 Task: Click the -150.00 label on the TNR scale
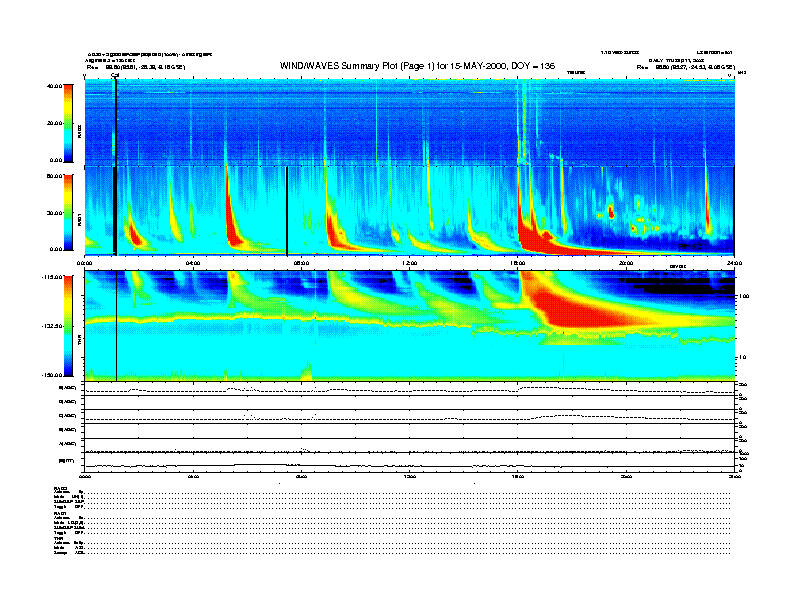coord(52,375)
